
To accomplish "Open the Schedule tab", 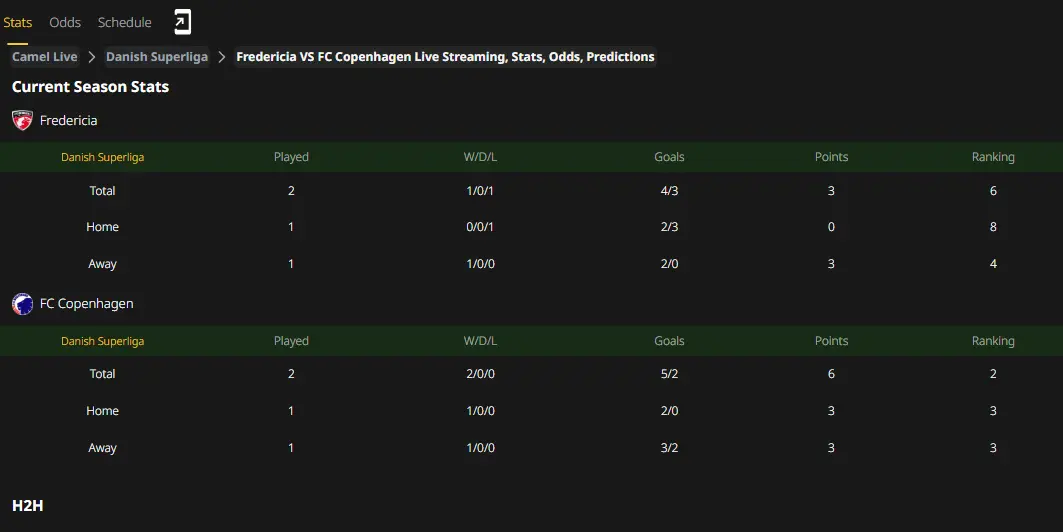I will (125, 22).
